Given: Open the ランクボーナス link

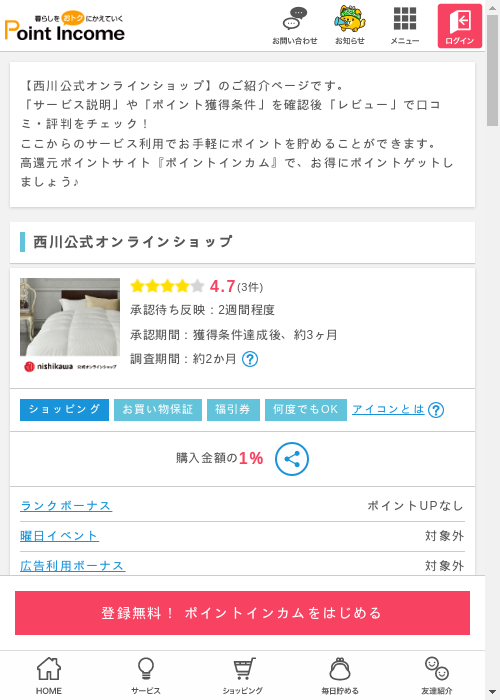Looking at the screenshot, I should point(66,506).
